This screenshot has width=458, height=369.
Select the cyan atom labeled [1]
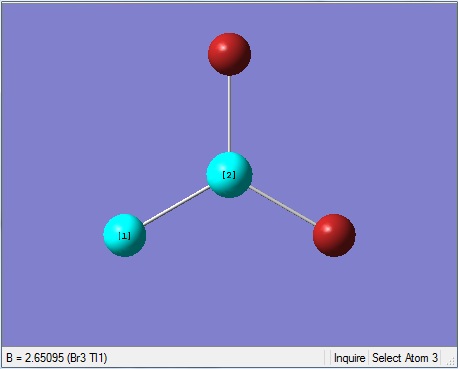click(125, 235)
